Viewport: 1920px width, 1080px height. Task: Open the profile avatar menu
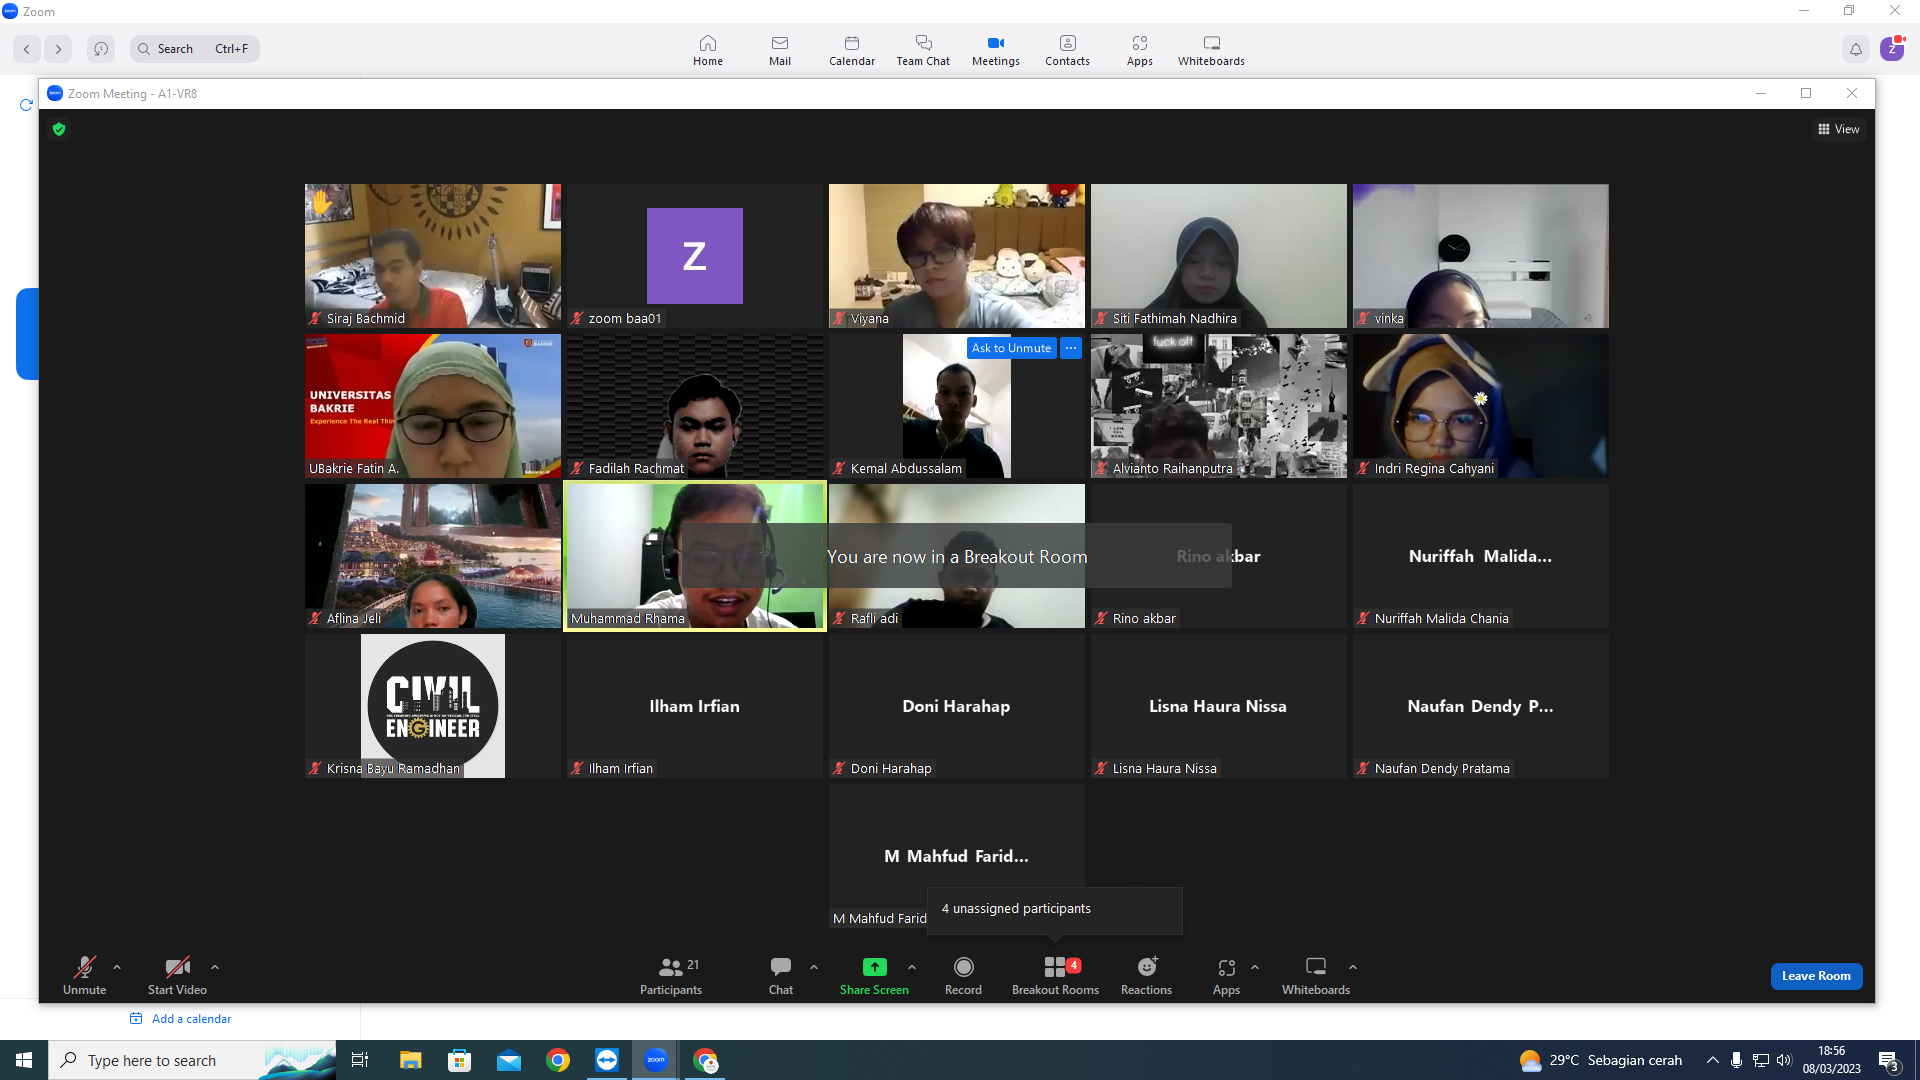(1892, 49)
